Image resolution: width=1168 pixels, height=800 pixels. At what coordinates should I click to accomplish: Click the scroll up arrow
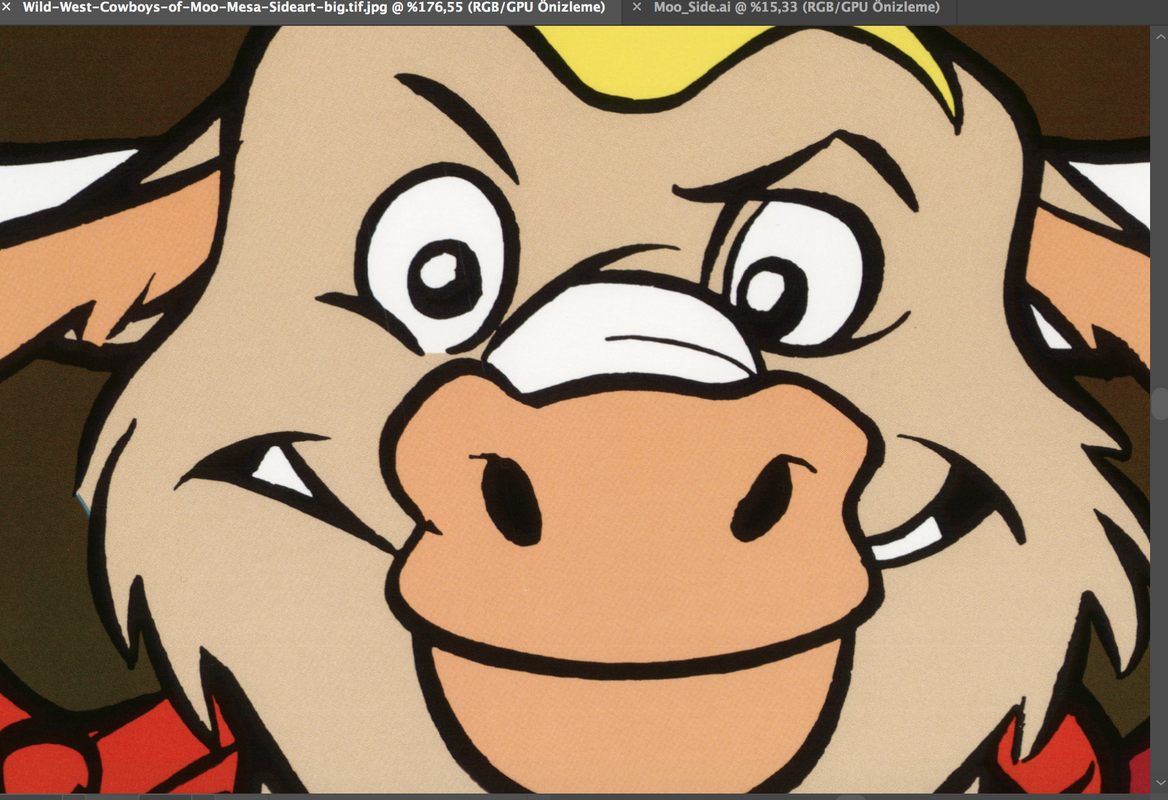1159,36
